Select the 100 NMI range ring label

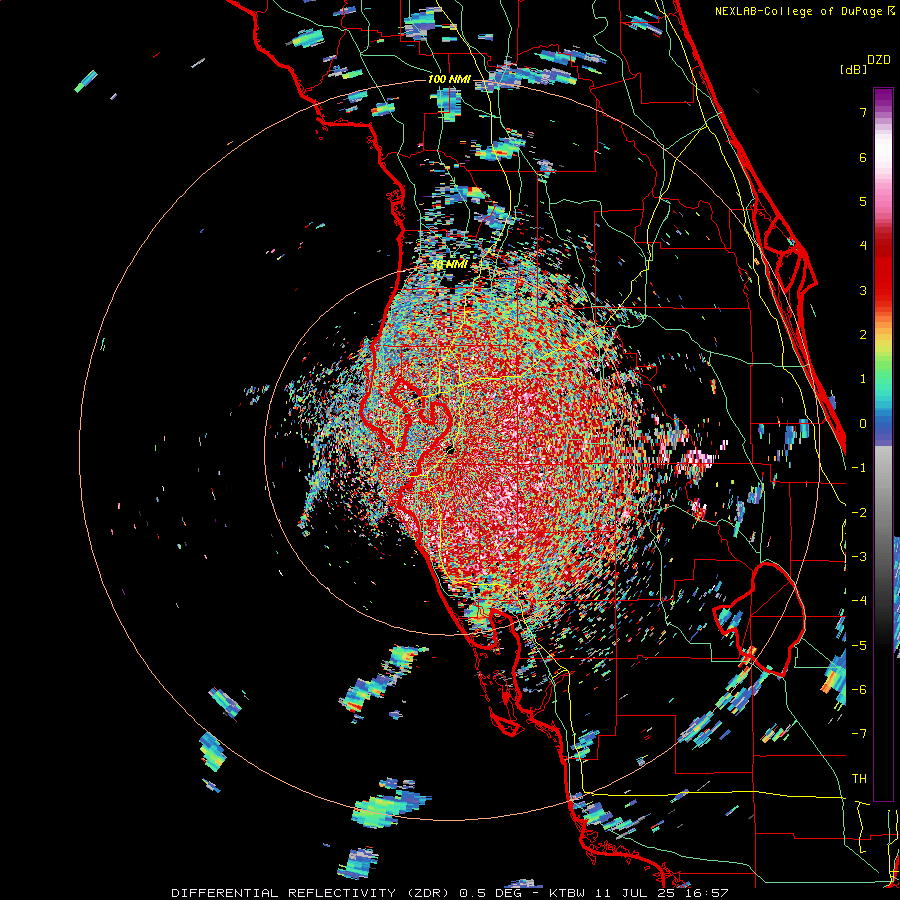coord(449,79)
